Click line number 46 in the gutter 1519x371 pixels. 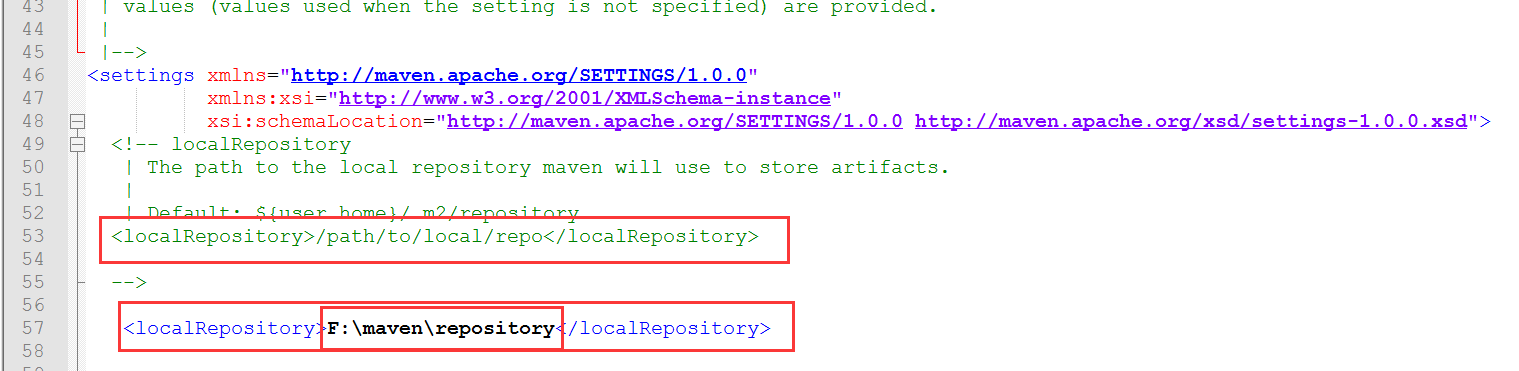(33, 75)
